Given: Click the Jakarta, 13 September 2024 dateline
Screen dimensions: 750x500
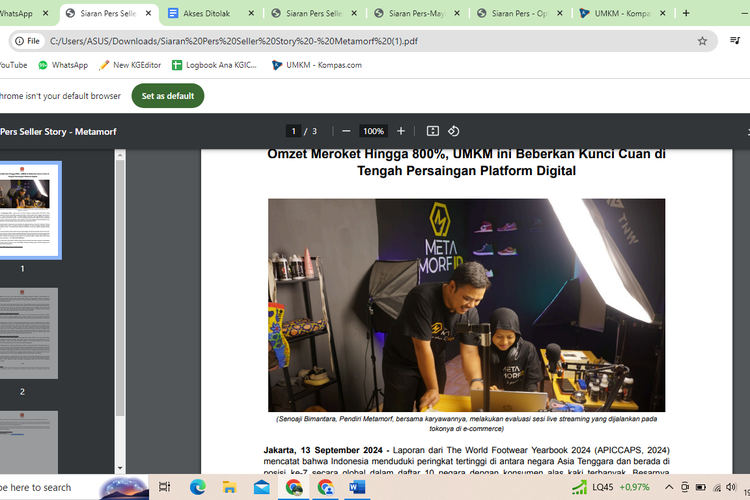Looking at the screenshot, I should click(x=323, y=450).
